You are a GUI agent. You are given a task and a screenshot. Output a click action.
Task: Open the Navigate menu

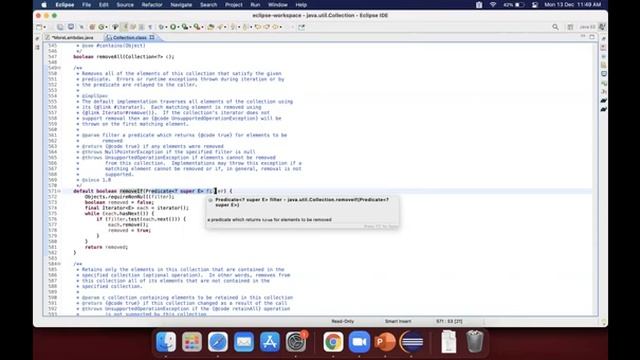click(x=181, y=5)
